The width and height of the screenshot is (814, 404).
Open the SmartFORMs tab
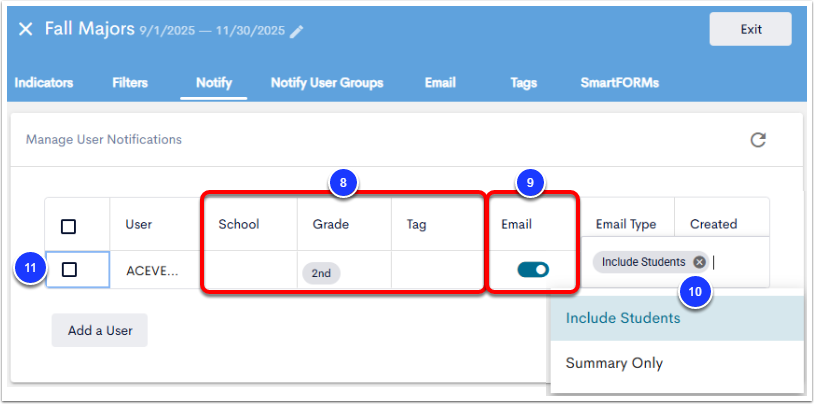620,83
